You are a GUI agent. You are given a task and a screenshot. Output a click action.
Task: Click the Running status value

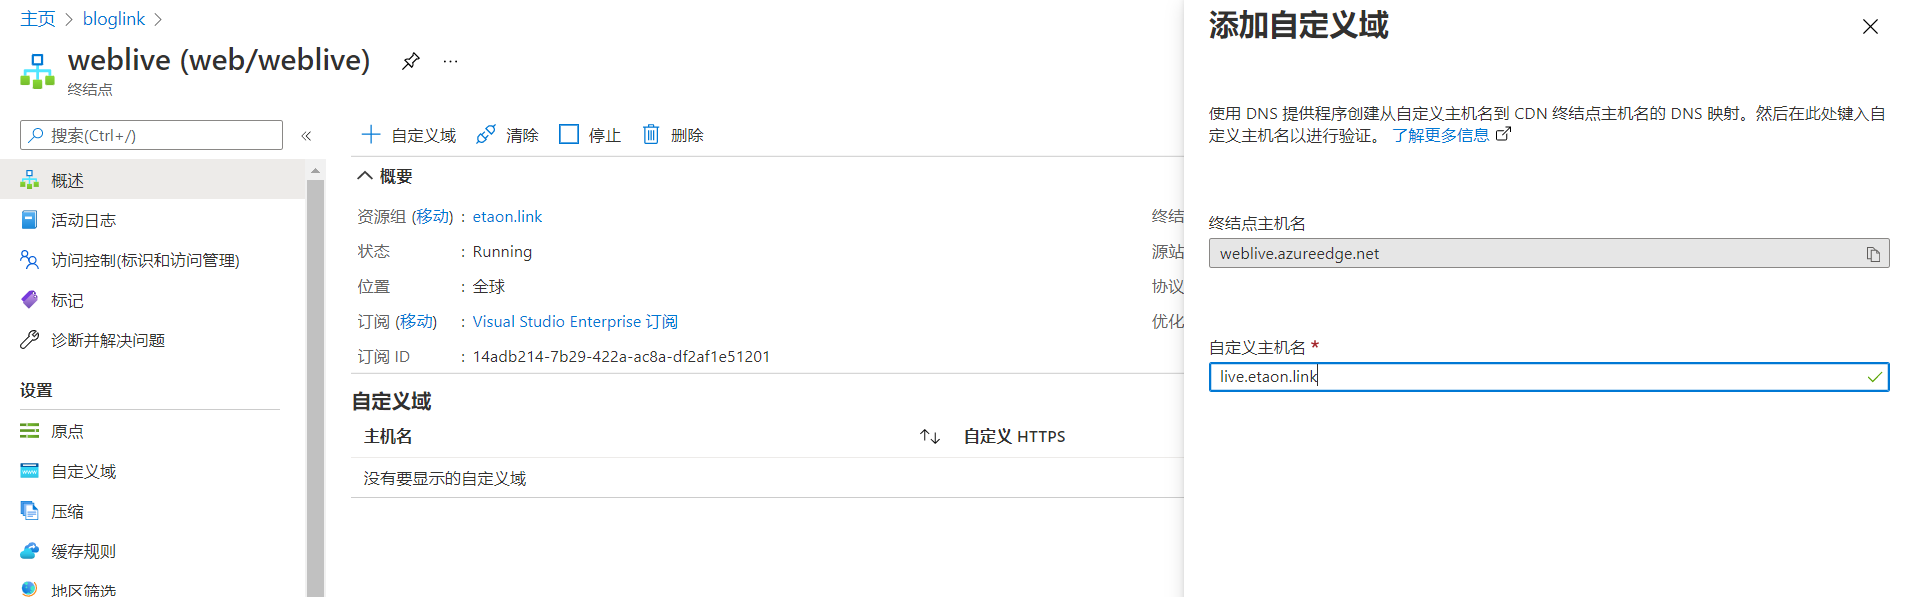pos(502,251)
